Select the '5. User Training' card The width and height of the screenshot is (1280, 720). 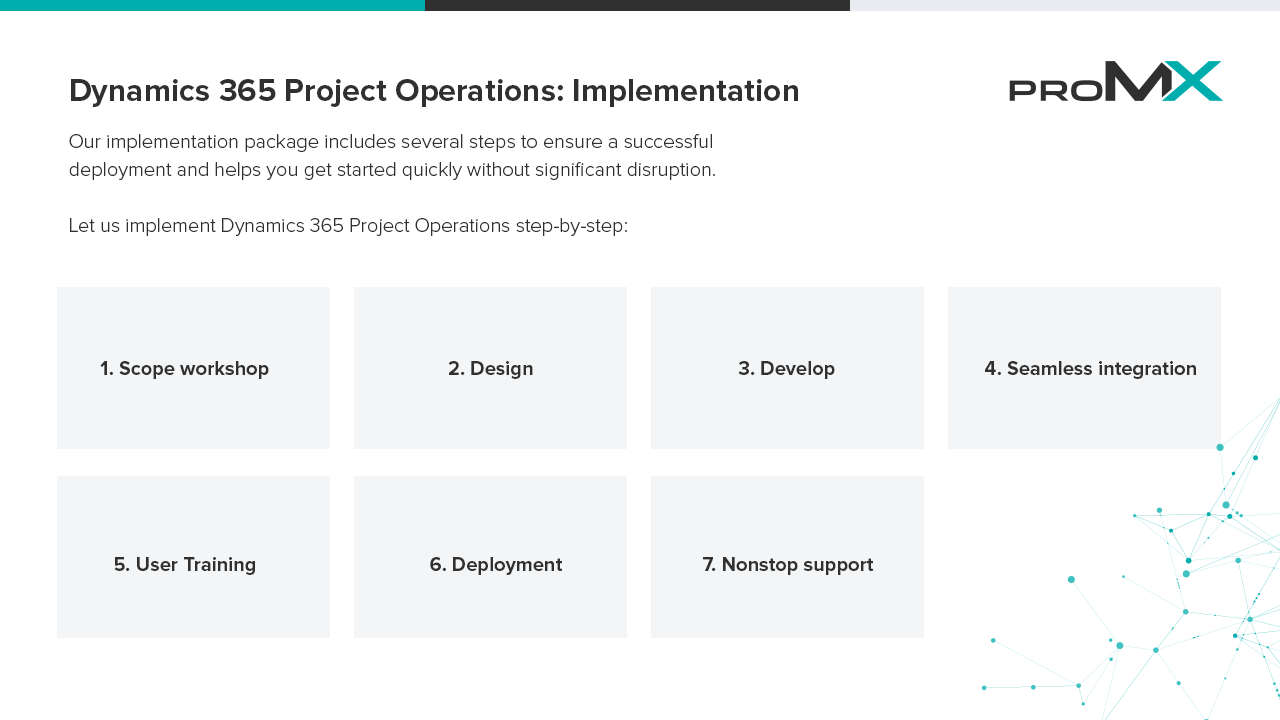[193, 557]
